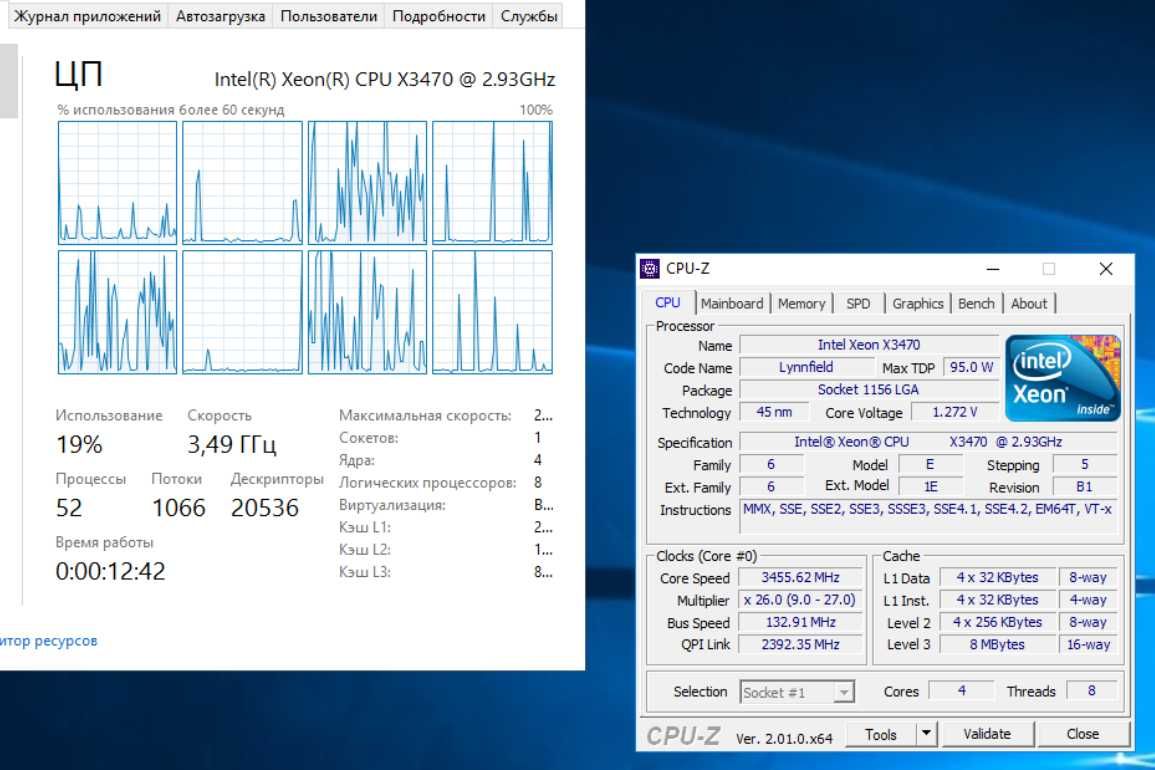Click the Name field showing Intel Xeon X3470
Viewport: 1155px width, 770px height.
pyautogui.click(x=868, y=345)
